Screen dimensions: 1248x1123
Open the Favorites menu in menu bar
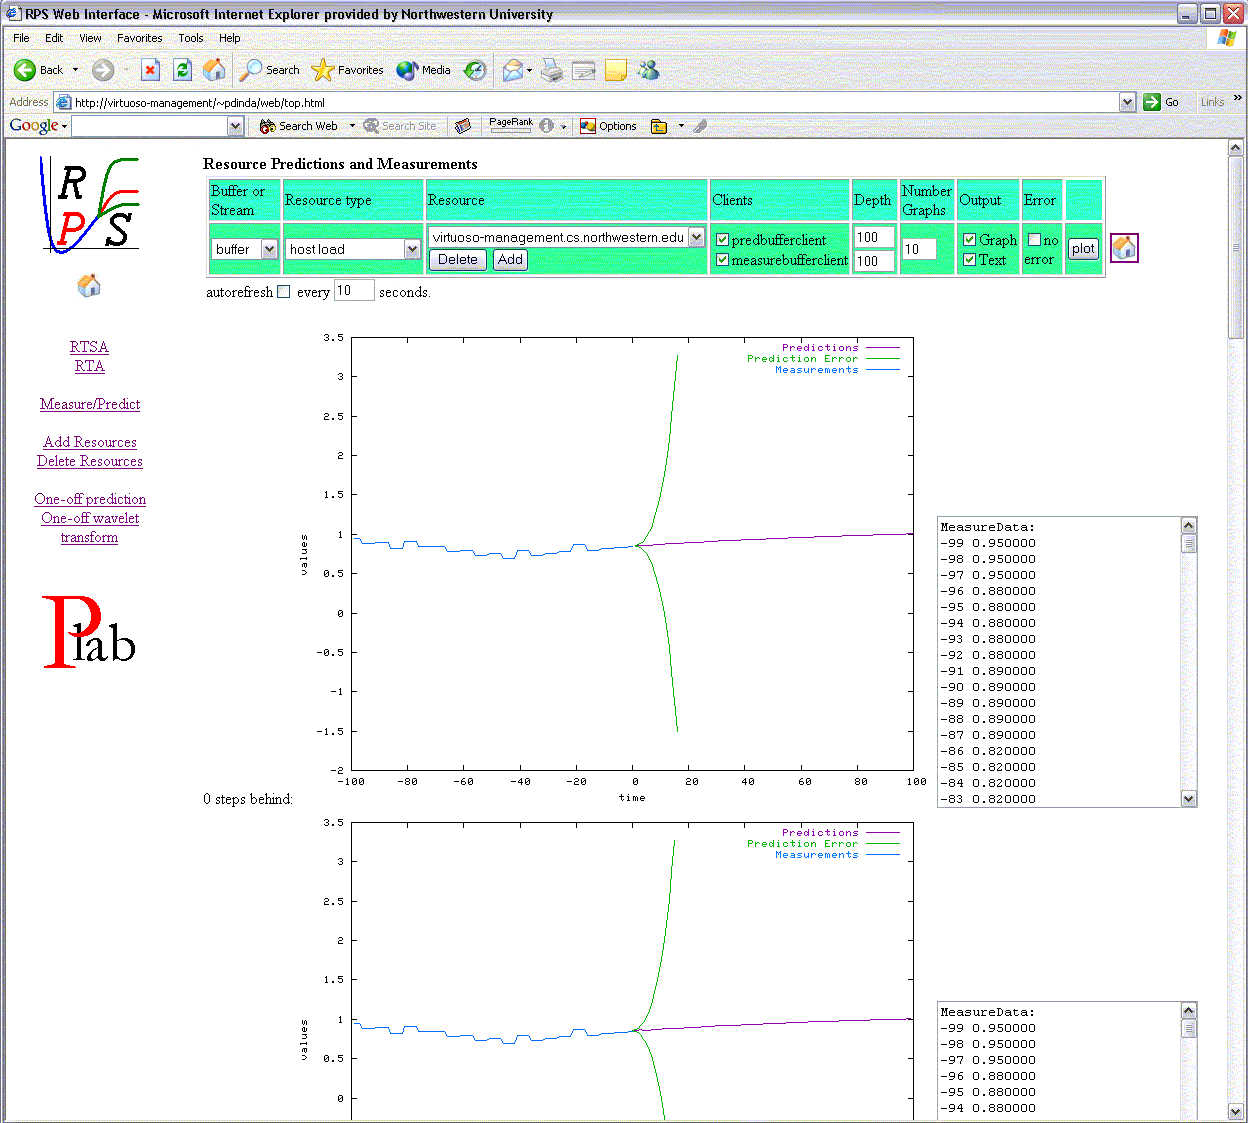[x=139, y=38]
